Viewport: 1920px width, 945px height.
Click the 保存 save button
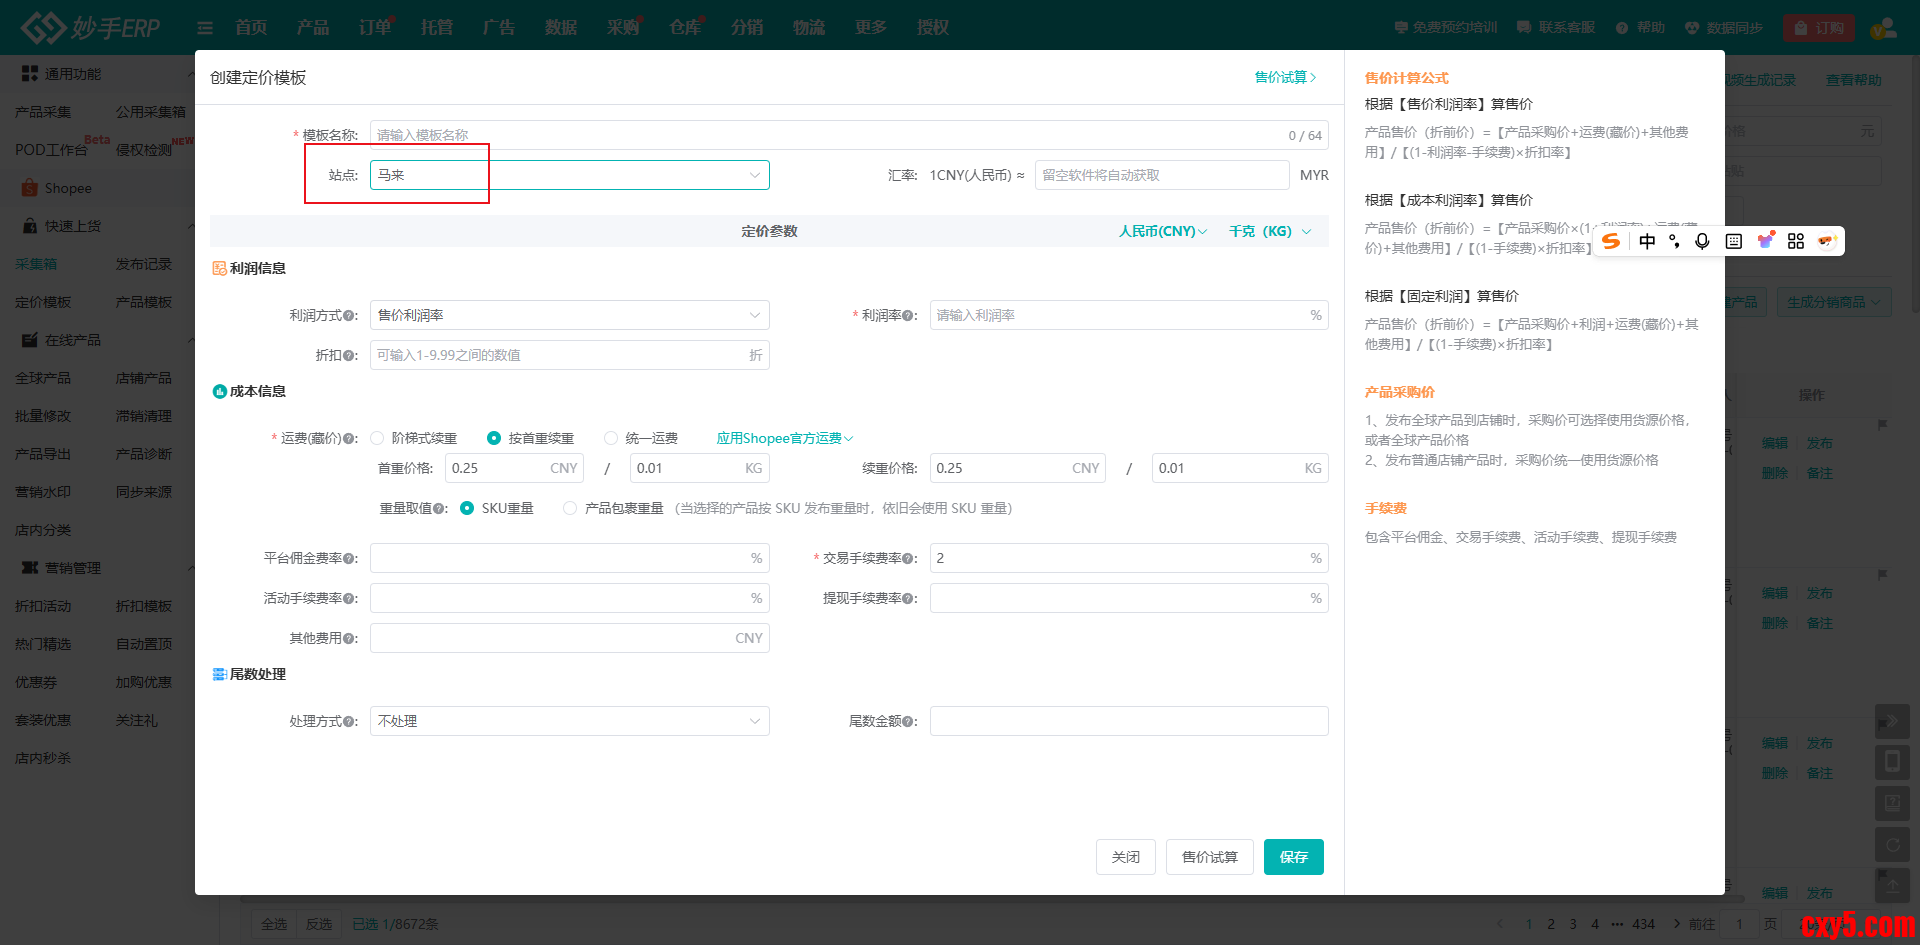point(1293,857)
